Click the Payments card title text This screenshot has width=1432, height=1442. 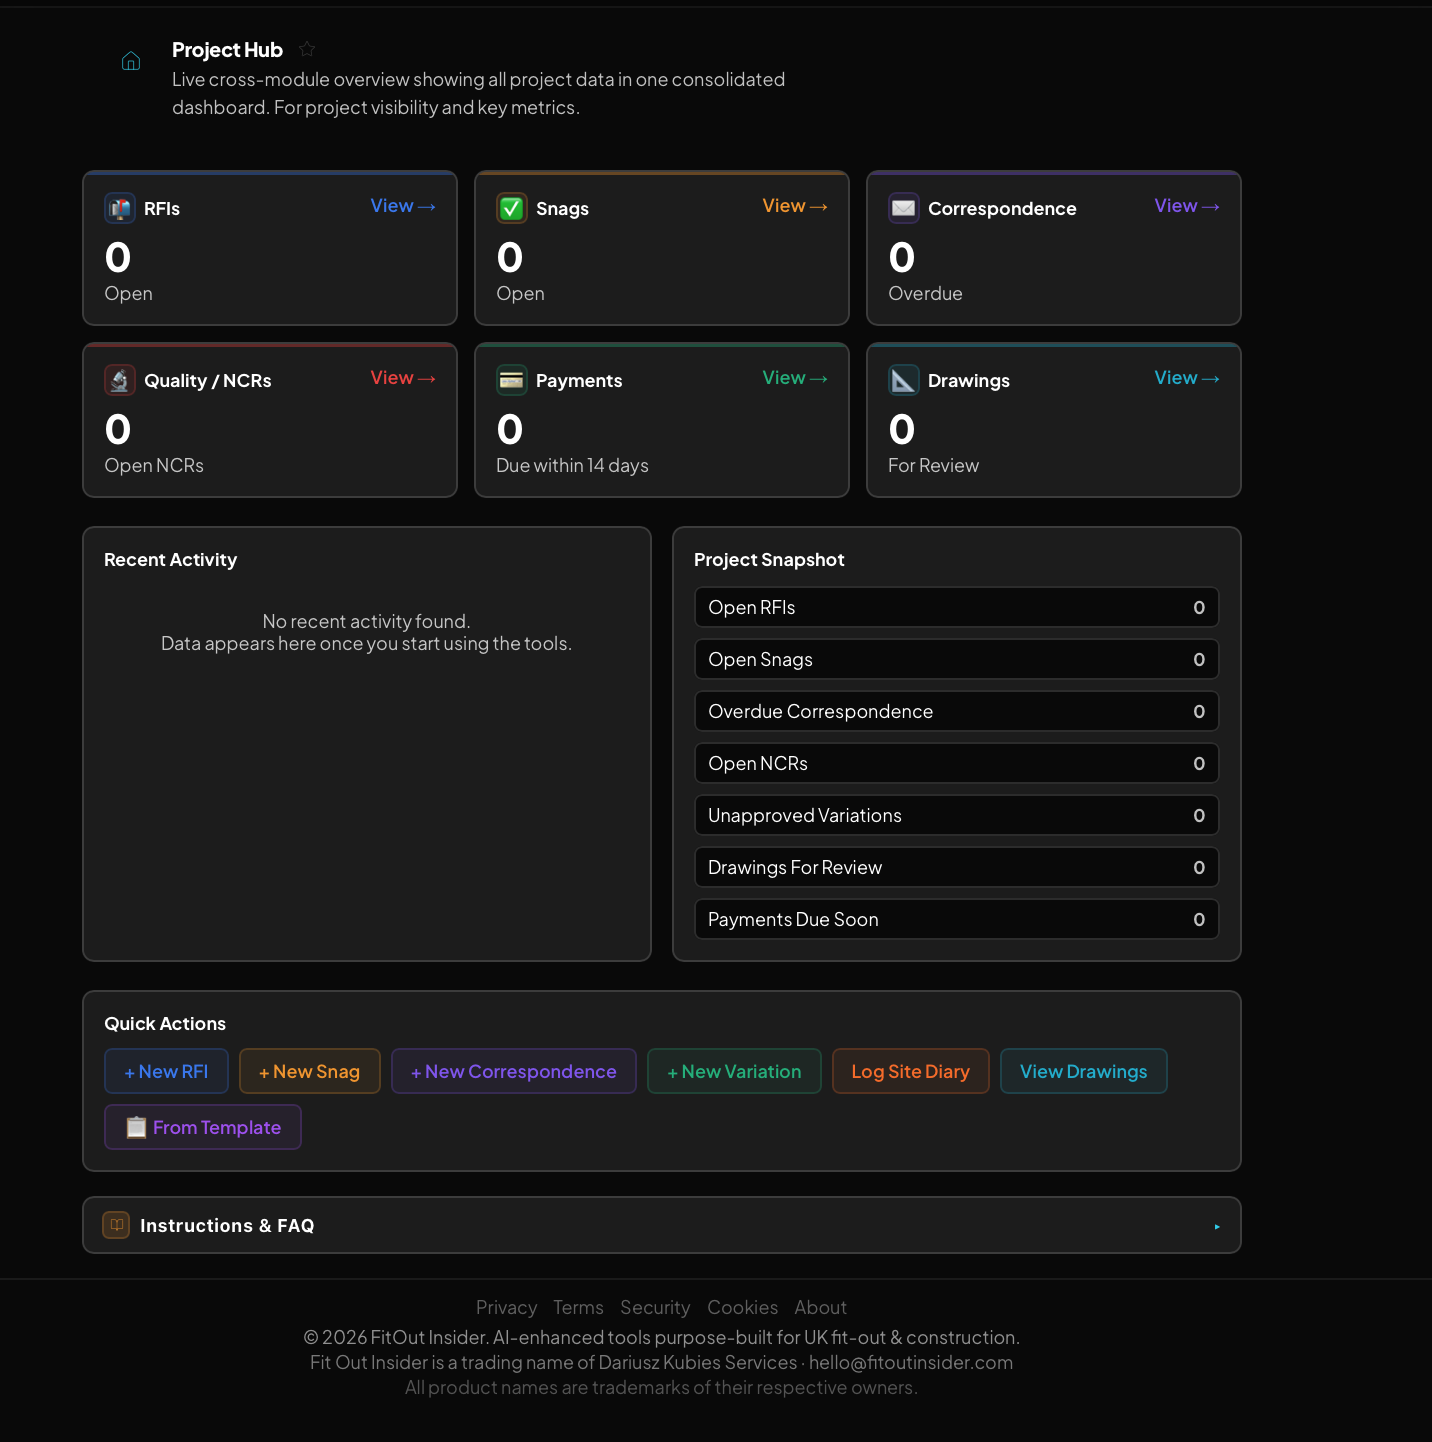pos(579,380)
